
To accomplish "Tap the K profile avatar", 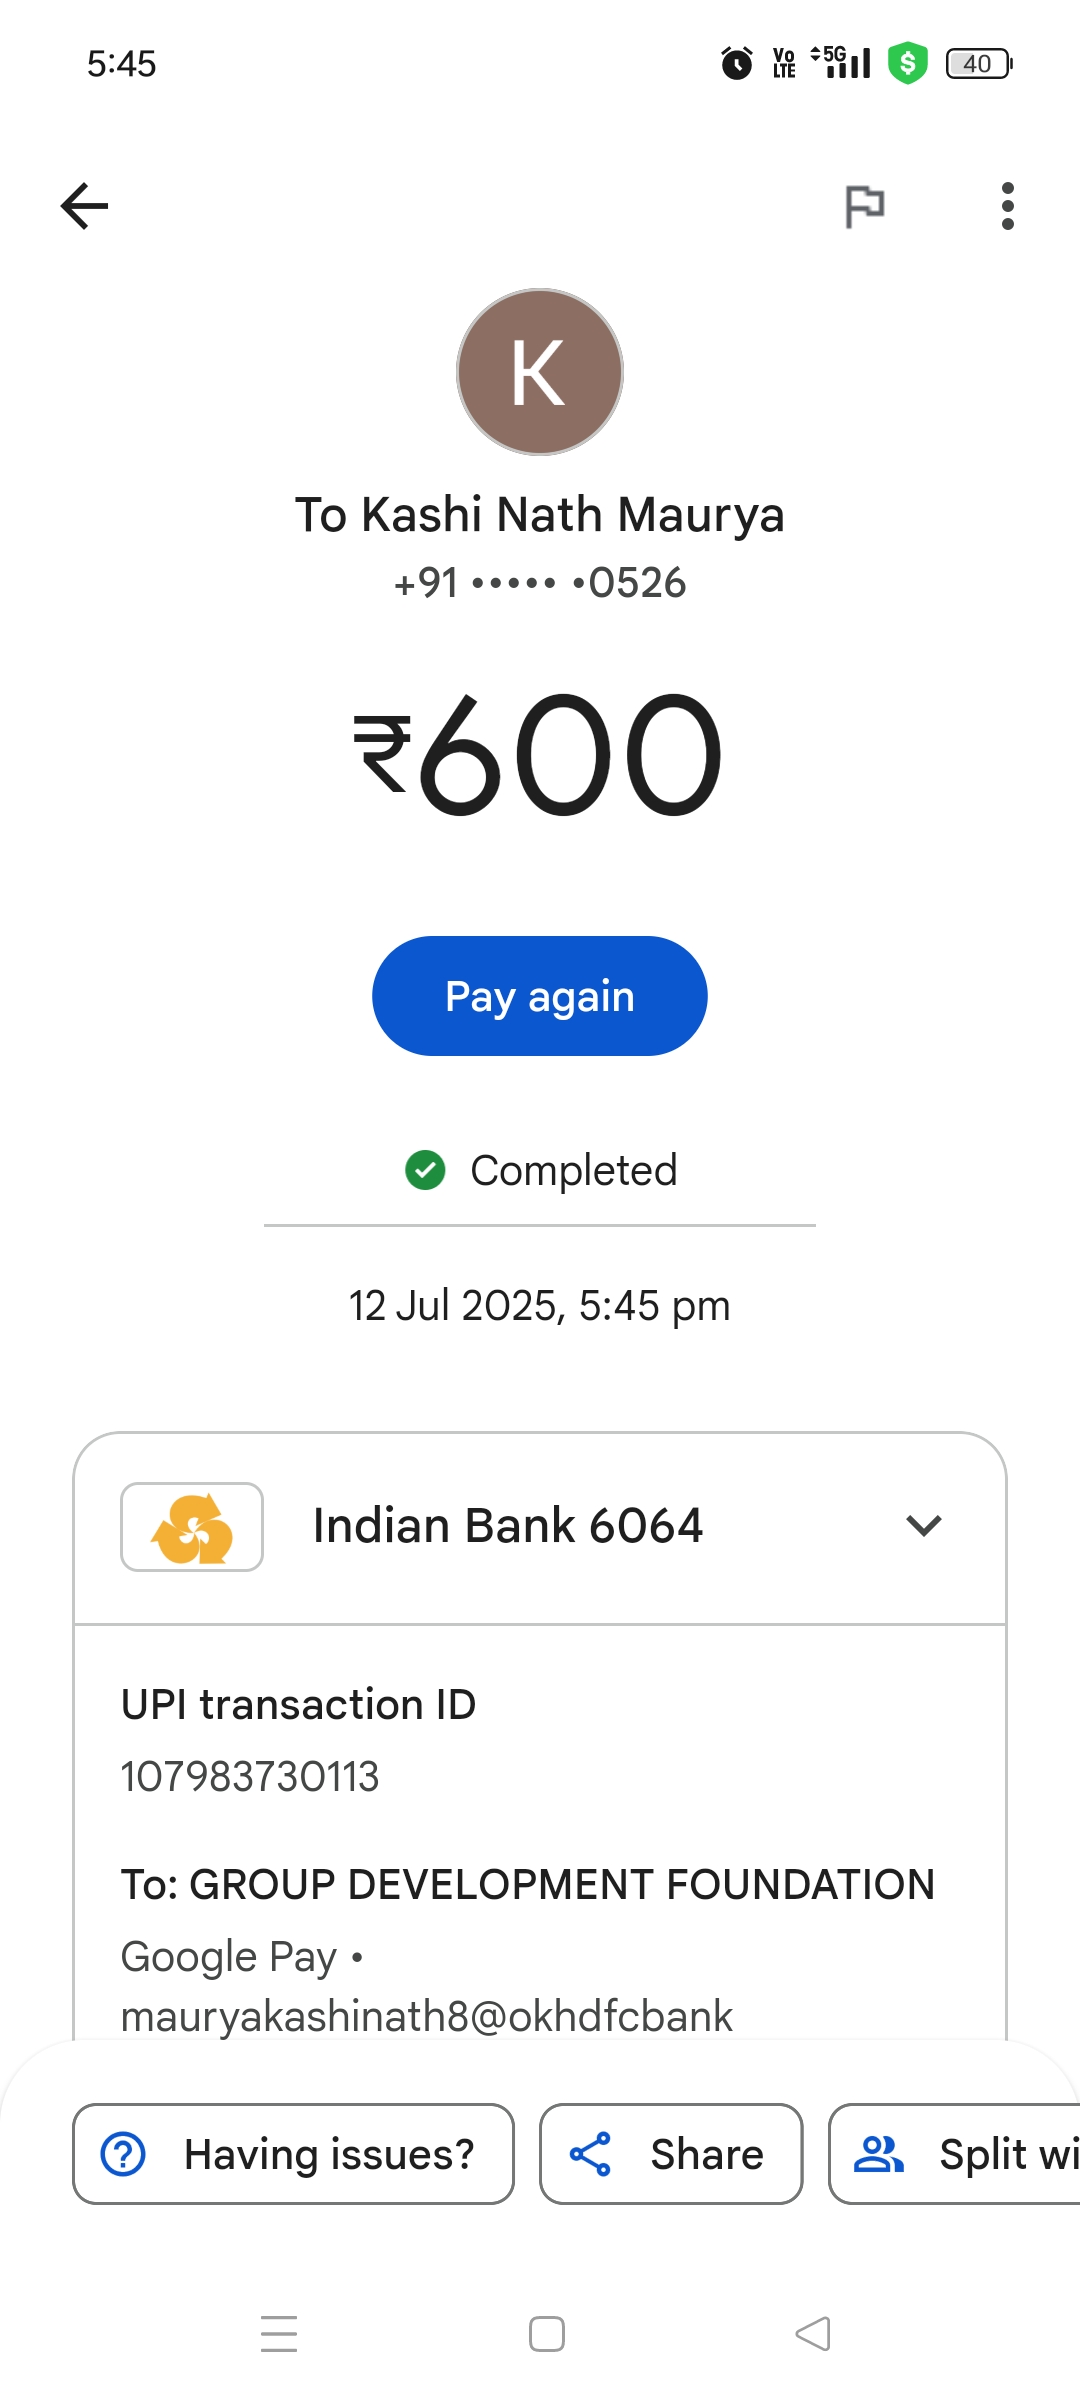I will click(x=540, y=372).
